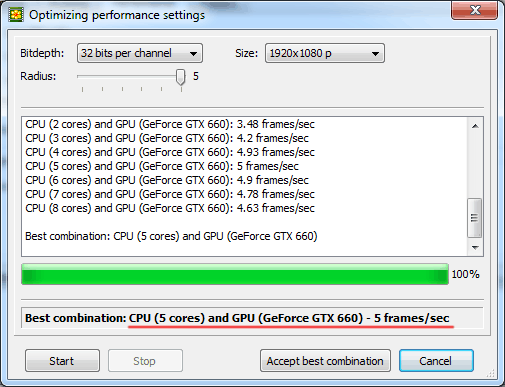
Task: Click the results list scrollbar thumb
Action: pyautogui.click(x=475, y=218)
